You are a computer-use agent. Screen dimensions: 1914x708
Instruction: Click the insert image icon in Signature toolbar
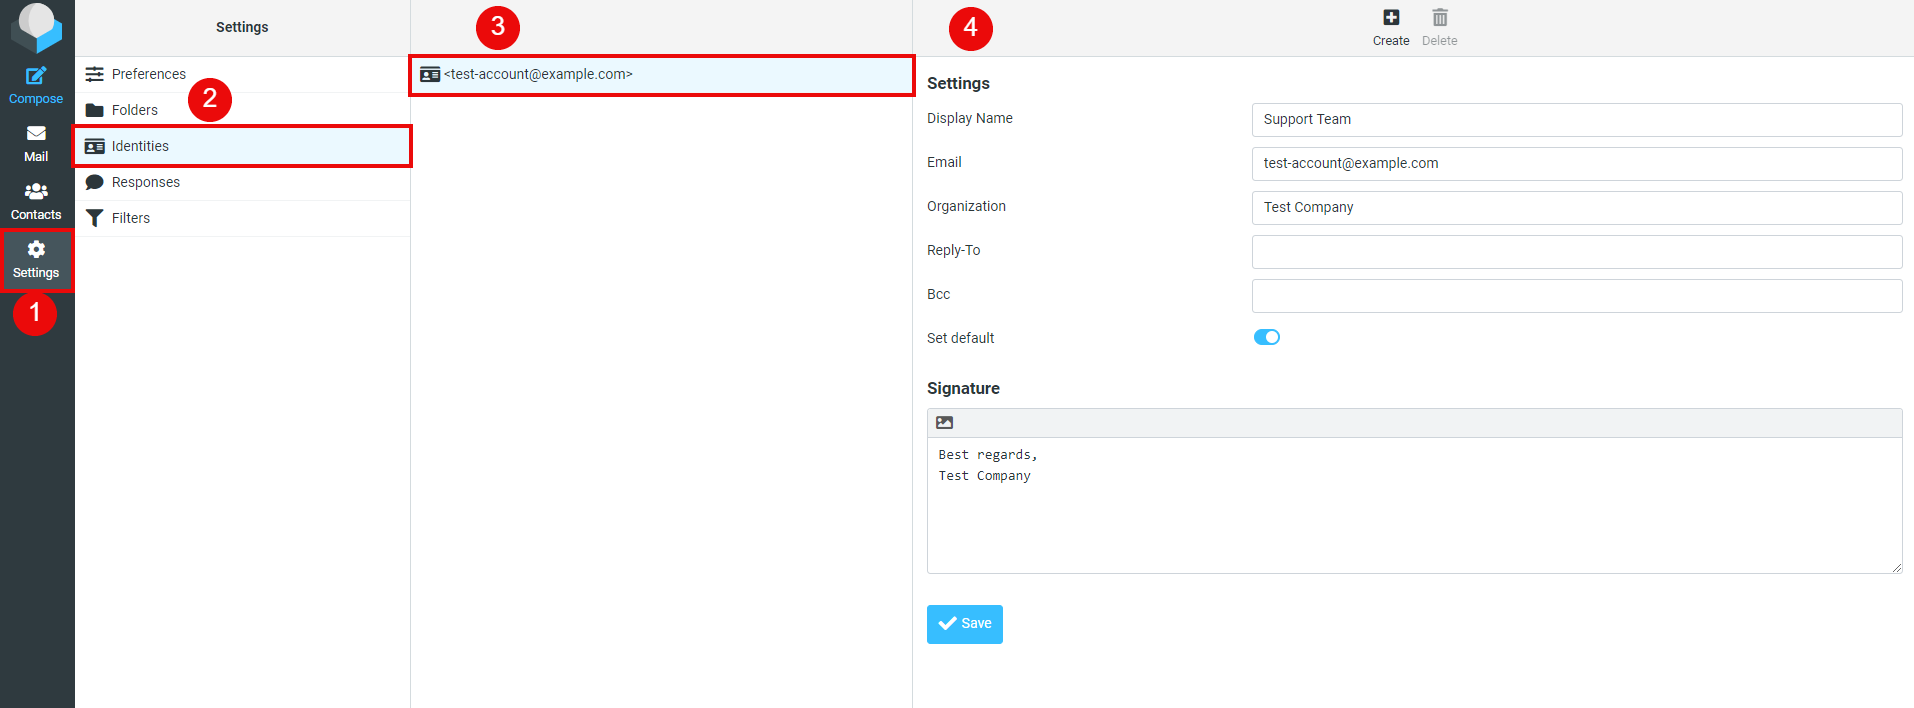coord(944,423)
